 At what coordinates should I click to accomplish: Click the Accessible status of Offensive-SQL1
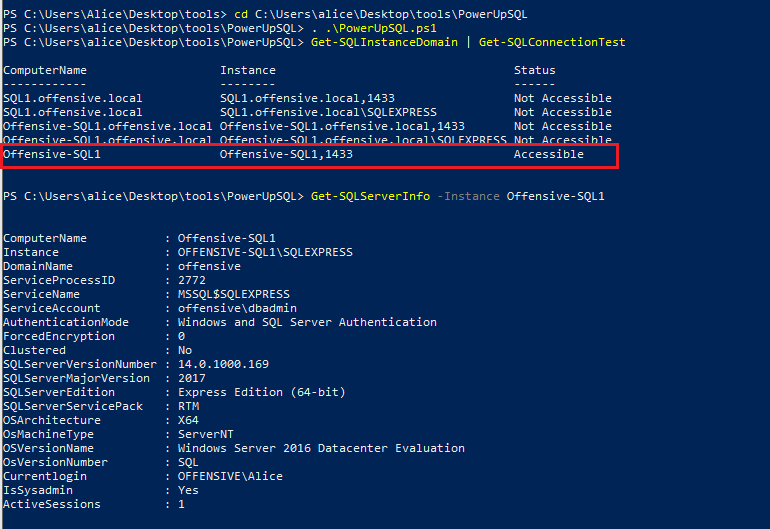click(549, 154)
